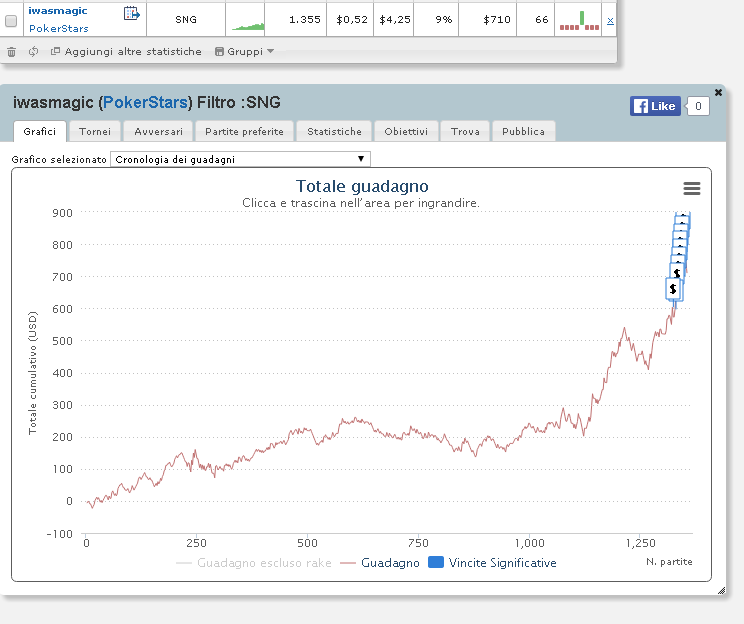Click the $710 profit cell
Screen dimensions: 744x624
(x=487, y=19)
